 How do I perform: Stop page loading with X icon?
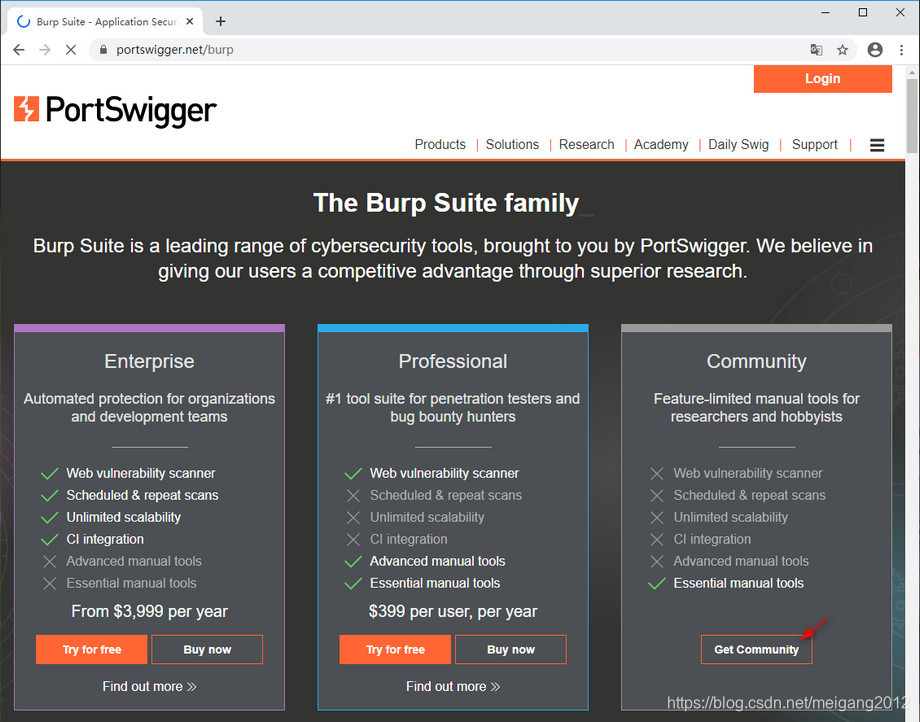click(x=70, y=50)
